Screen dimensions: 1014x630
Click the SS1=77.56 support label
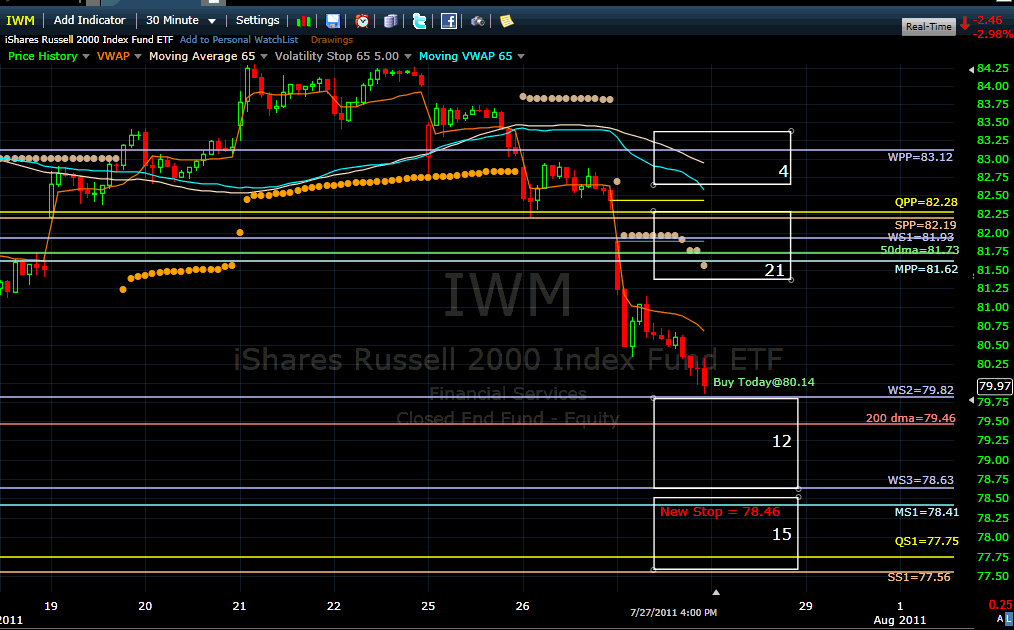pos(919,577)
